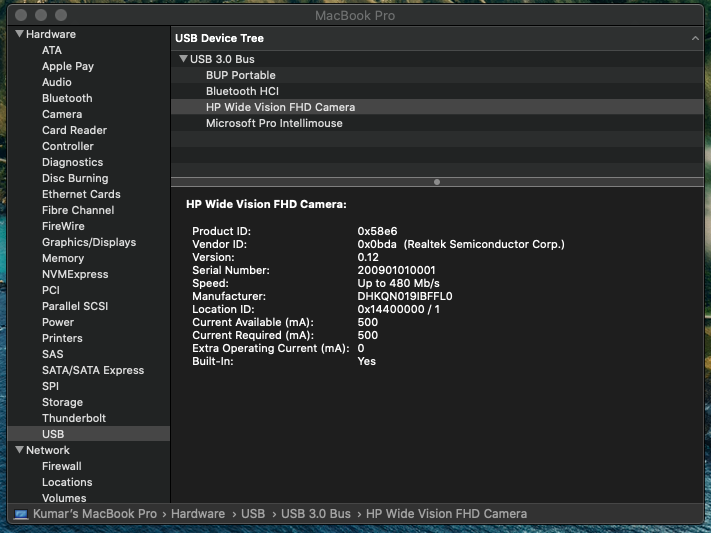Select PCI in the sidebar
The width and height of the screenshot is (711, 533).
click(x=51, y=290)
